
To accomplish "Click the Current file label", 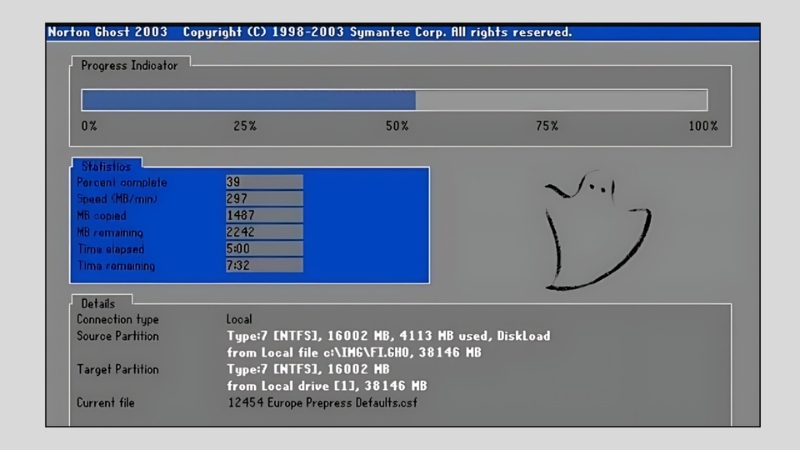I will (106, 403).
